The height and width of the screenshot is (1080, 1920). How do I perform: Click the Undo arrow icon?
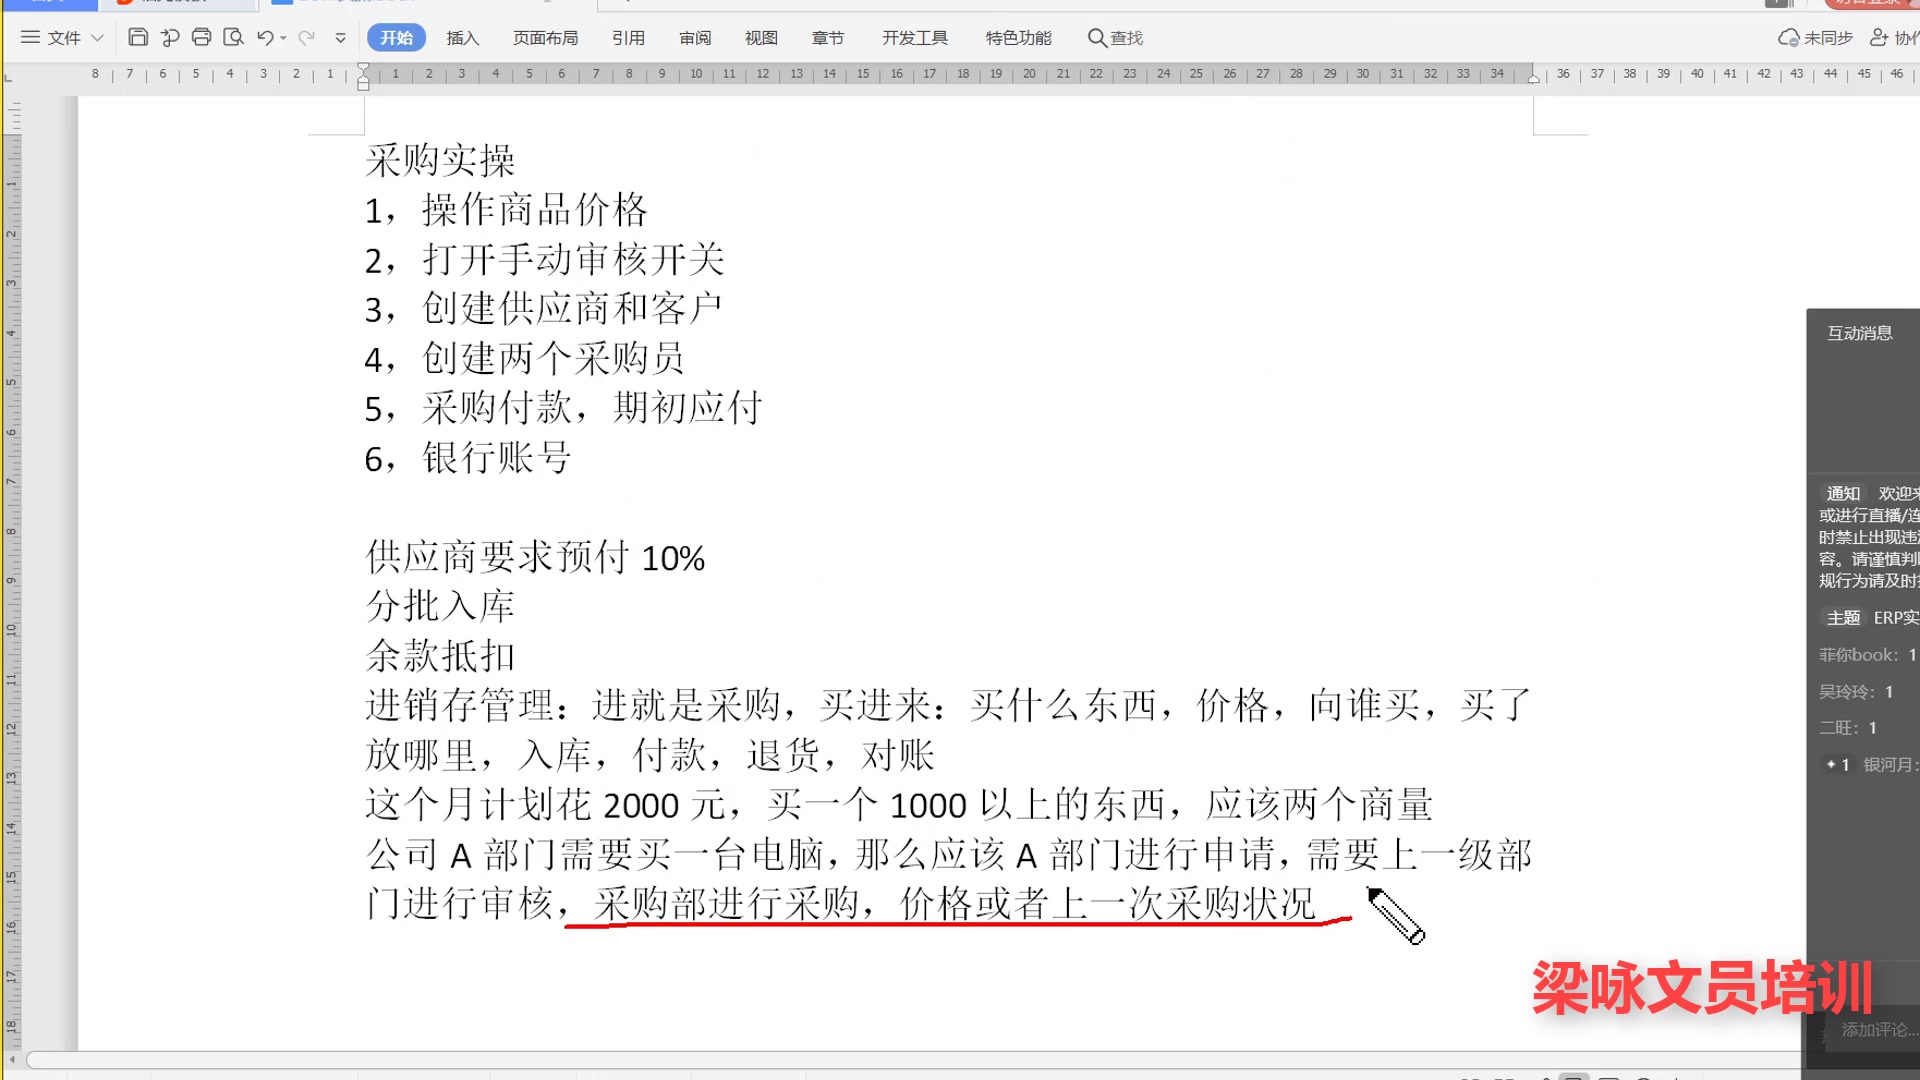point(265,37)
